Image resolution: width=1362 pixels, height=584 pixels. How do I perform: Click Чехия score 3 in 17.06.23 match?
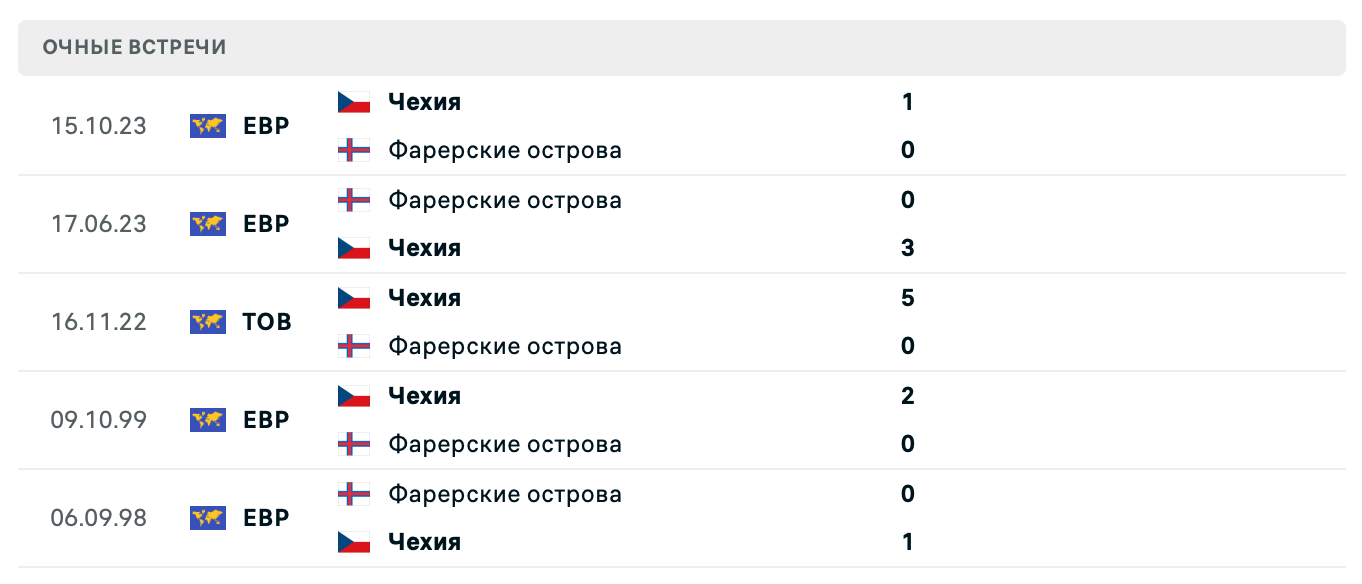pos(907,248)
